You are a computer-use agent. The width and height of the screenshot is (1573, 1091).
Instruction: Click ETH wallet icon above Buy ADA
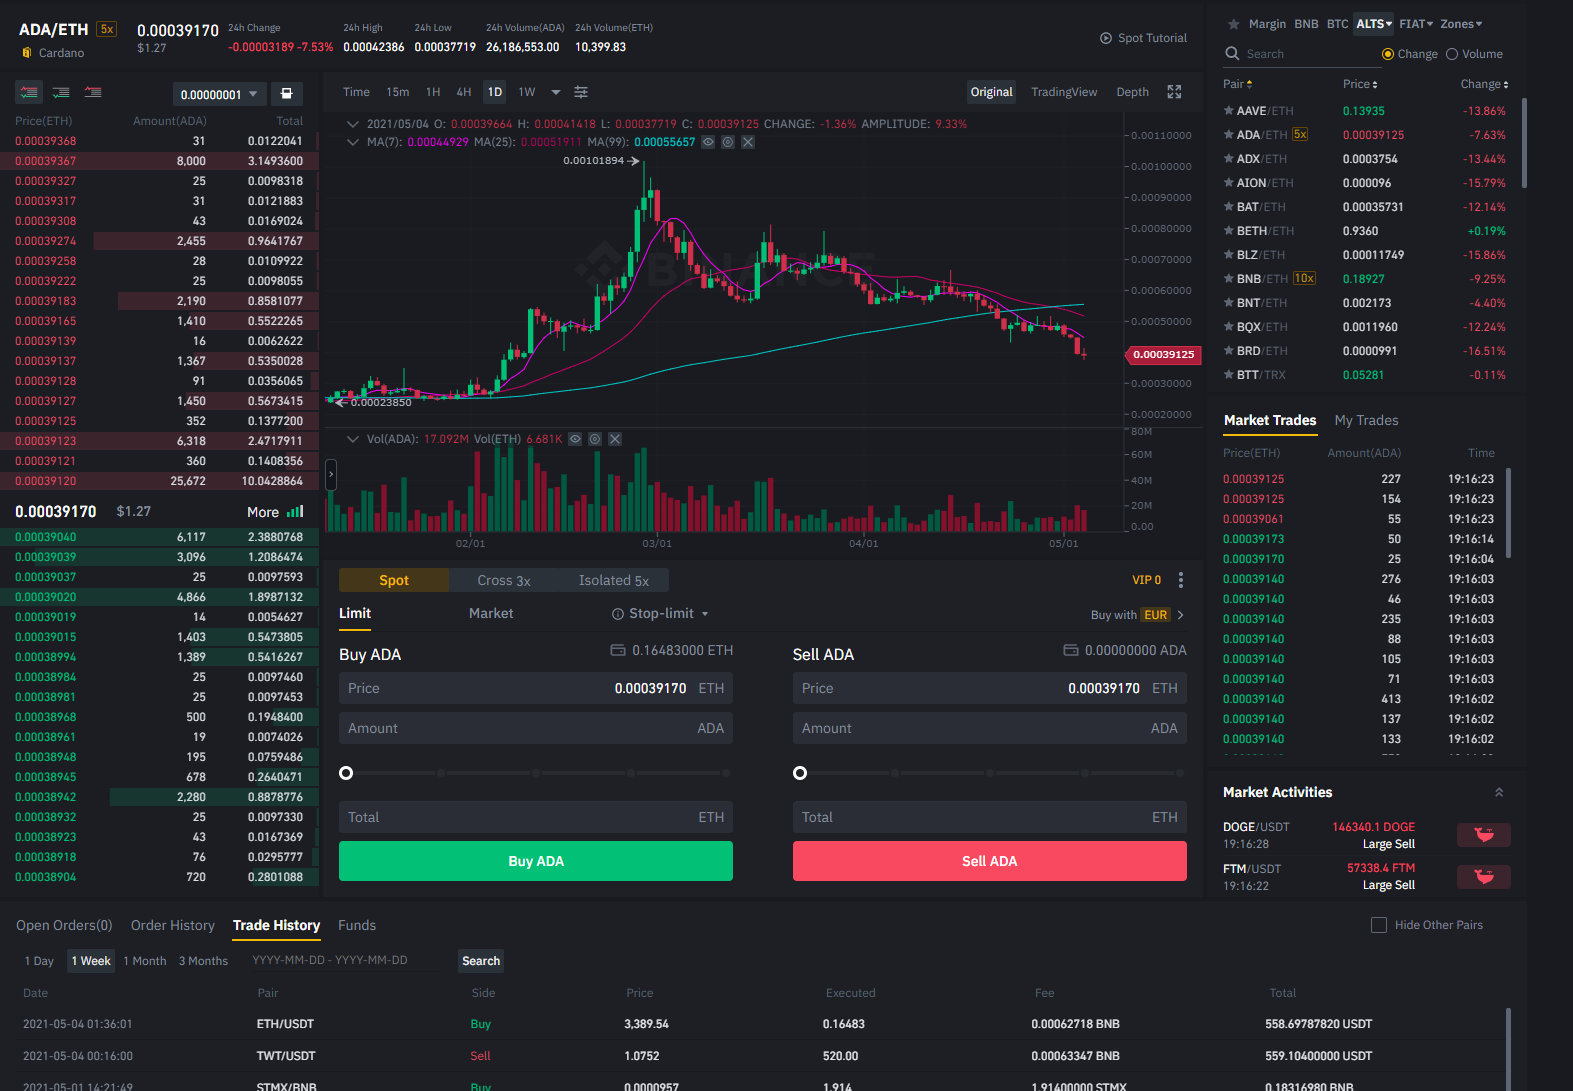coord(618,650)
